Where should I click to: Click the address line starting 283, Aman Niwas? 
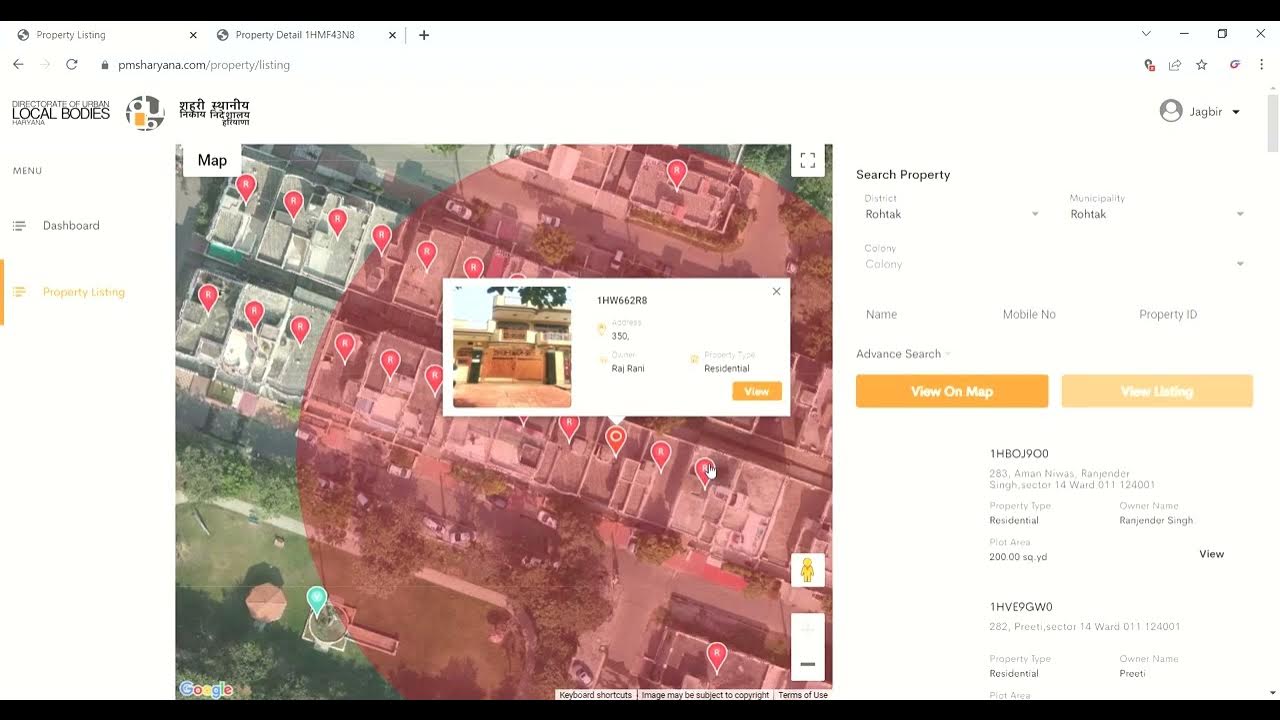click(x=1072, y=479)
